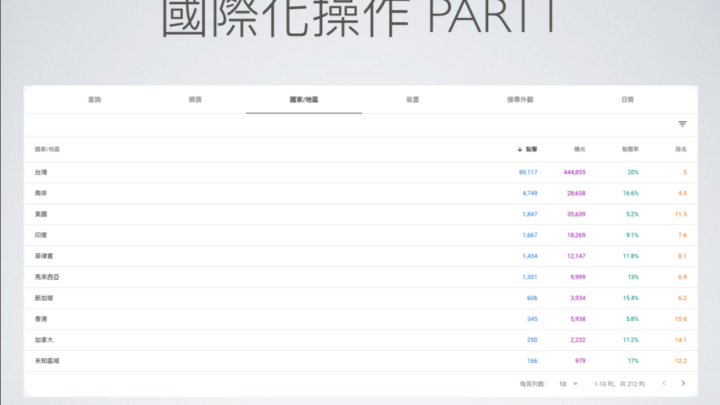The width and height of the screenshot is (720, 405).
Task: Sort by 排名 column header
Action: (x=682, y=149)
